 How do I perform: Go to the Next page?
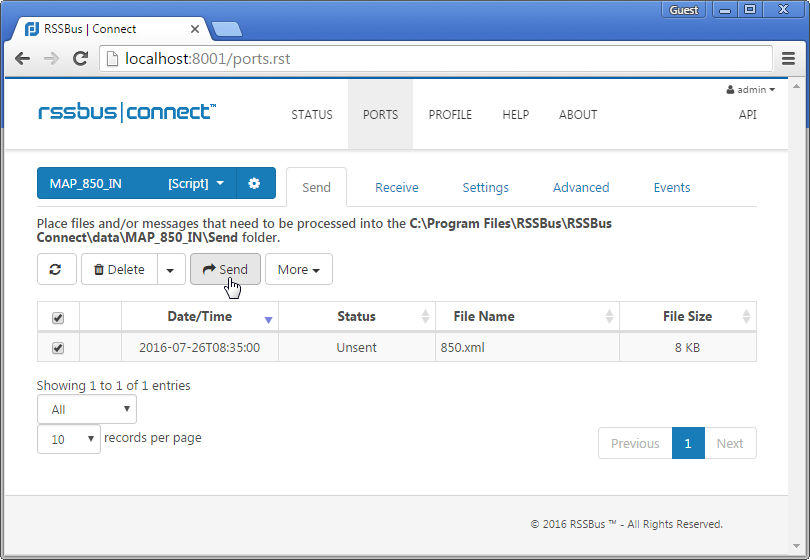730,443
